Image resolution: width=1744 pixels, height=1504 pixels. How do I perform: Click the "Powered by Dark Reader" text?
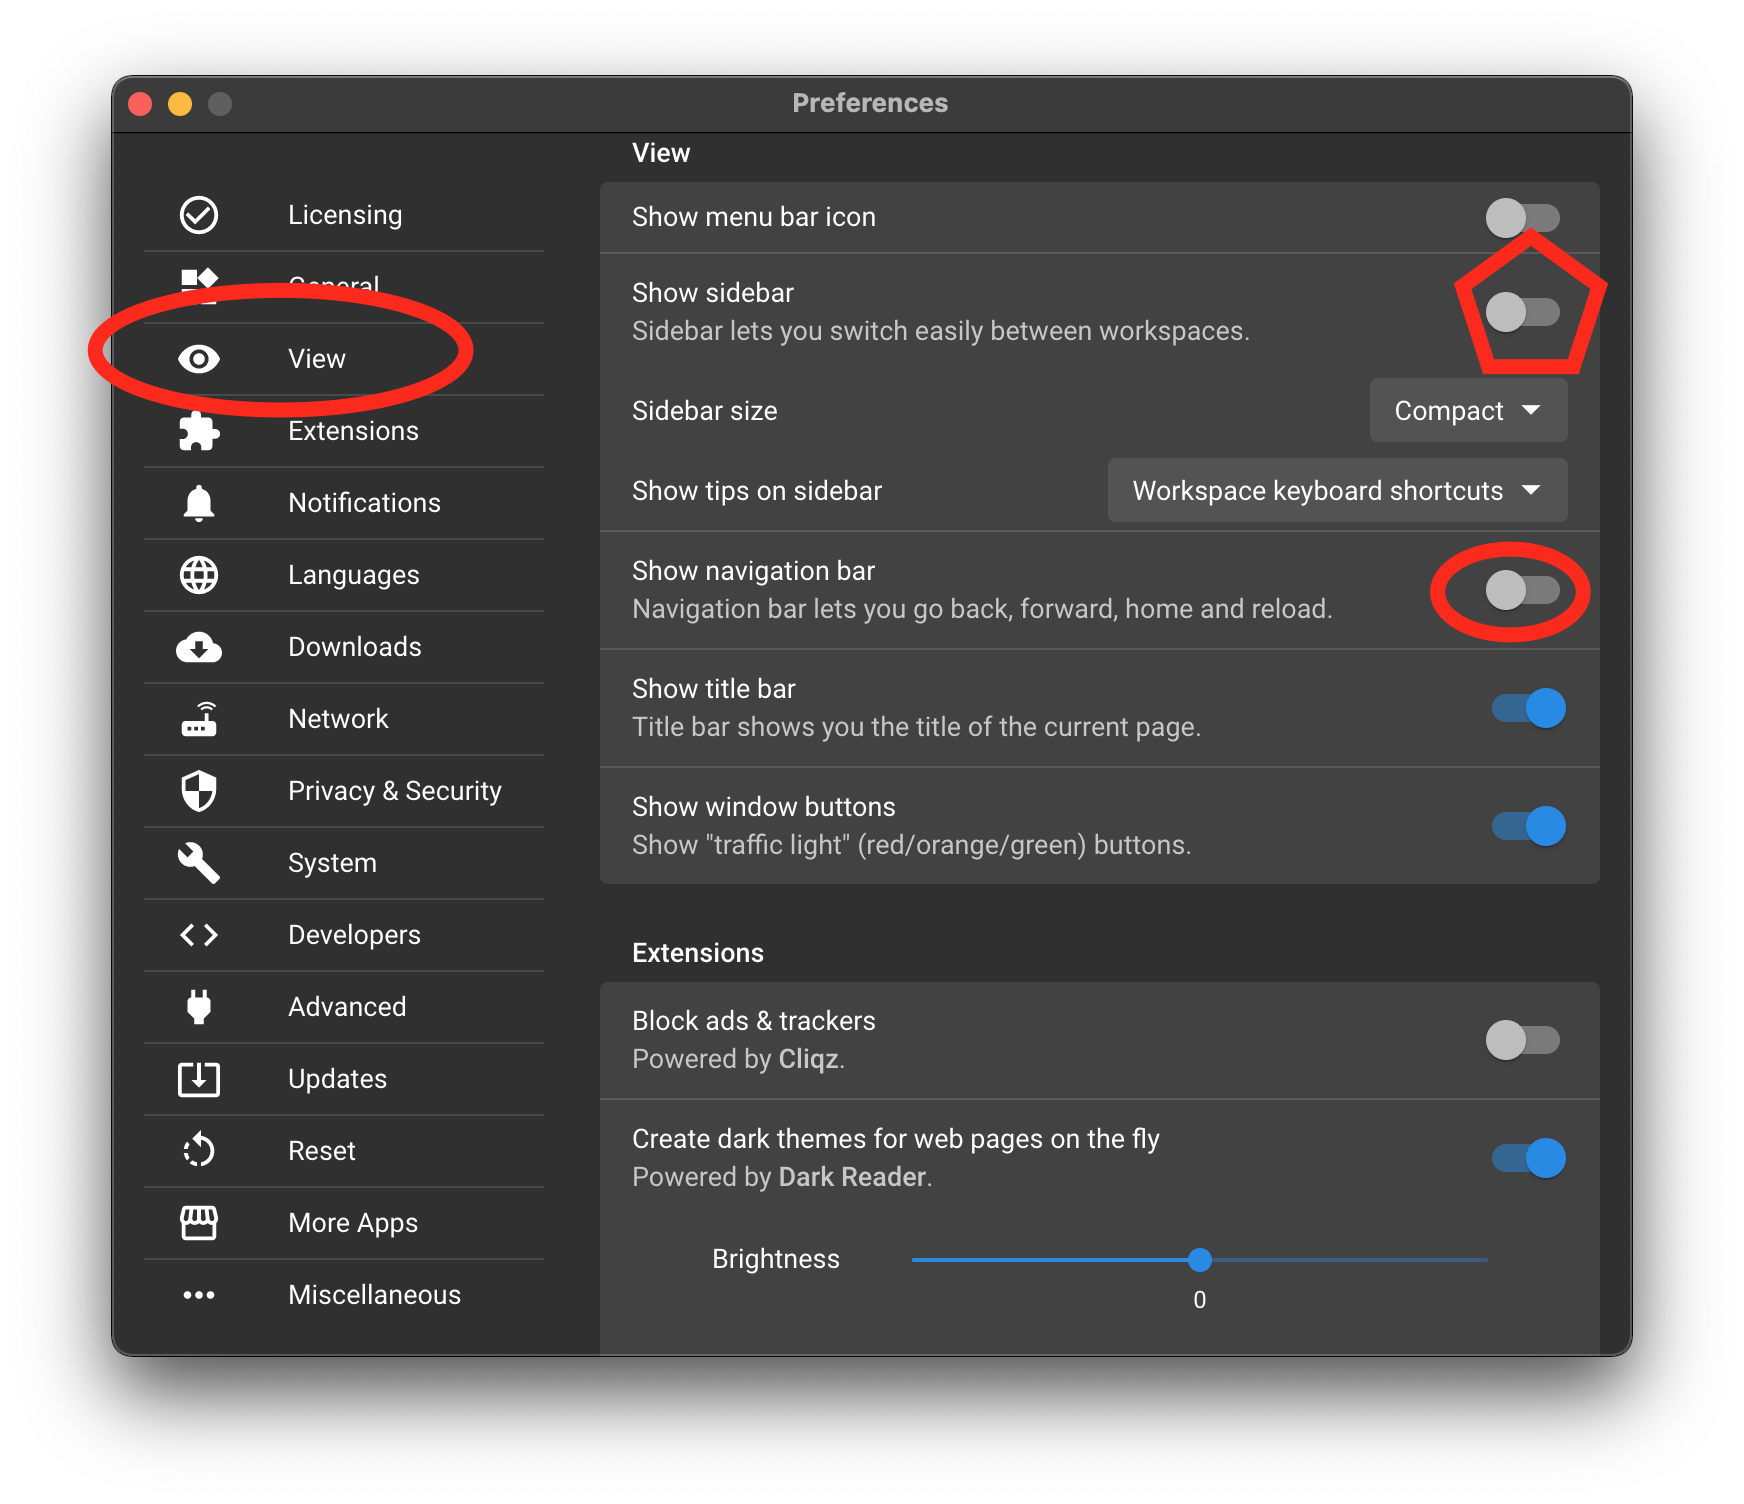pos(782,1177)
